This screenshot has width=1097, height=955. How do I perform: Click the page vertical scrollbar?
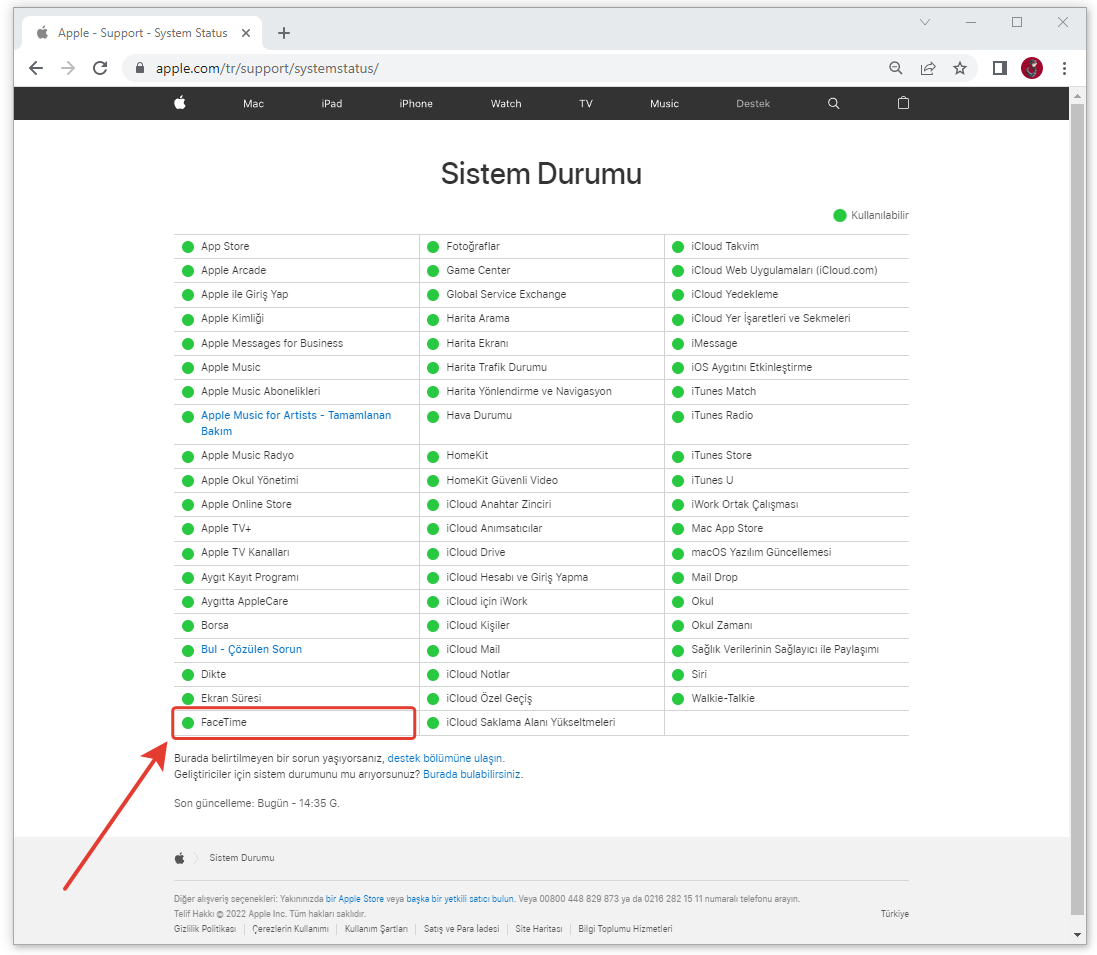(x=1077, y=500)
